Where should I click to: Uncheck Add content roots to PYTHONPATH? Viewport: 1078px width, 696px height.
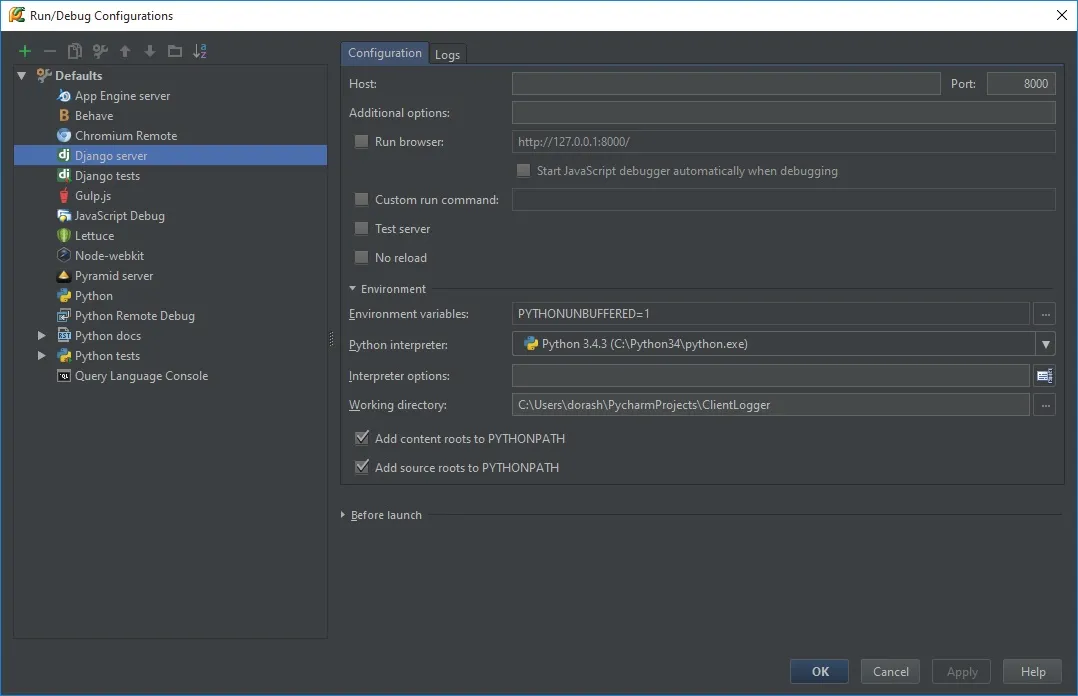click(x=361, y=437)
